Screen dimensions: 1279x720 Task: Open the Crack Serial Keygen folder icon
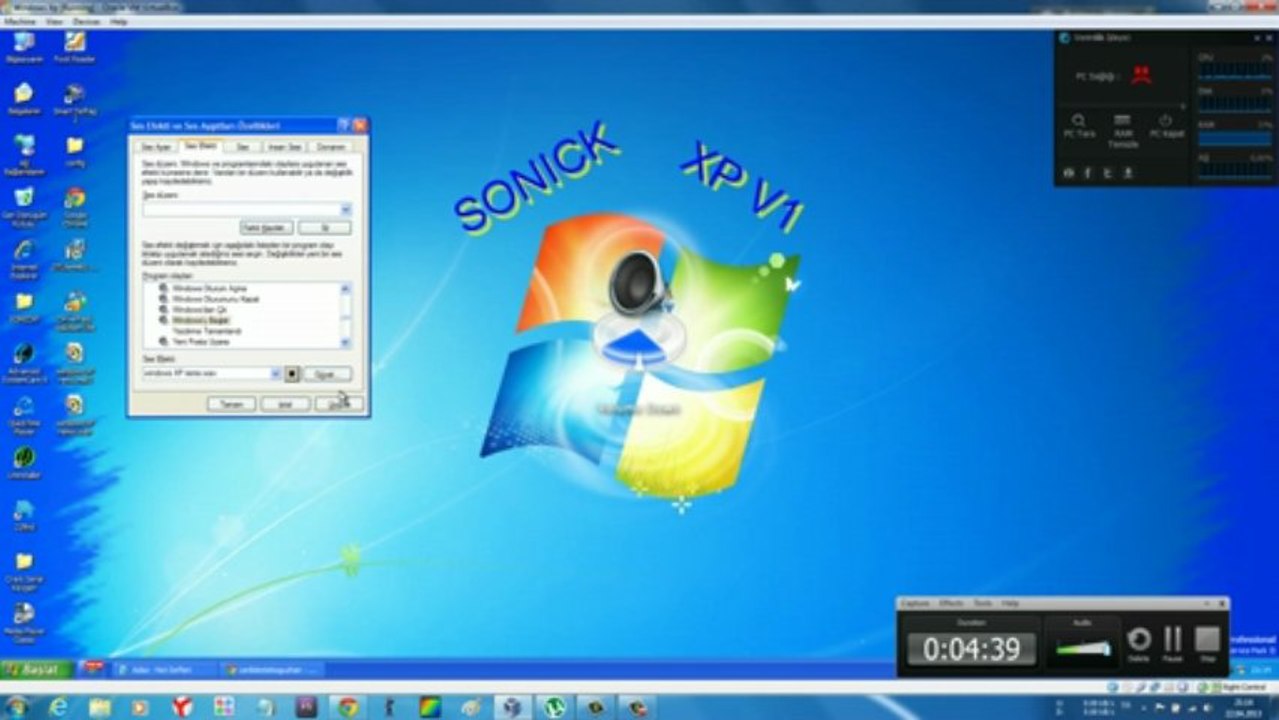pyautogui.click(x=24, y=570)
